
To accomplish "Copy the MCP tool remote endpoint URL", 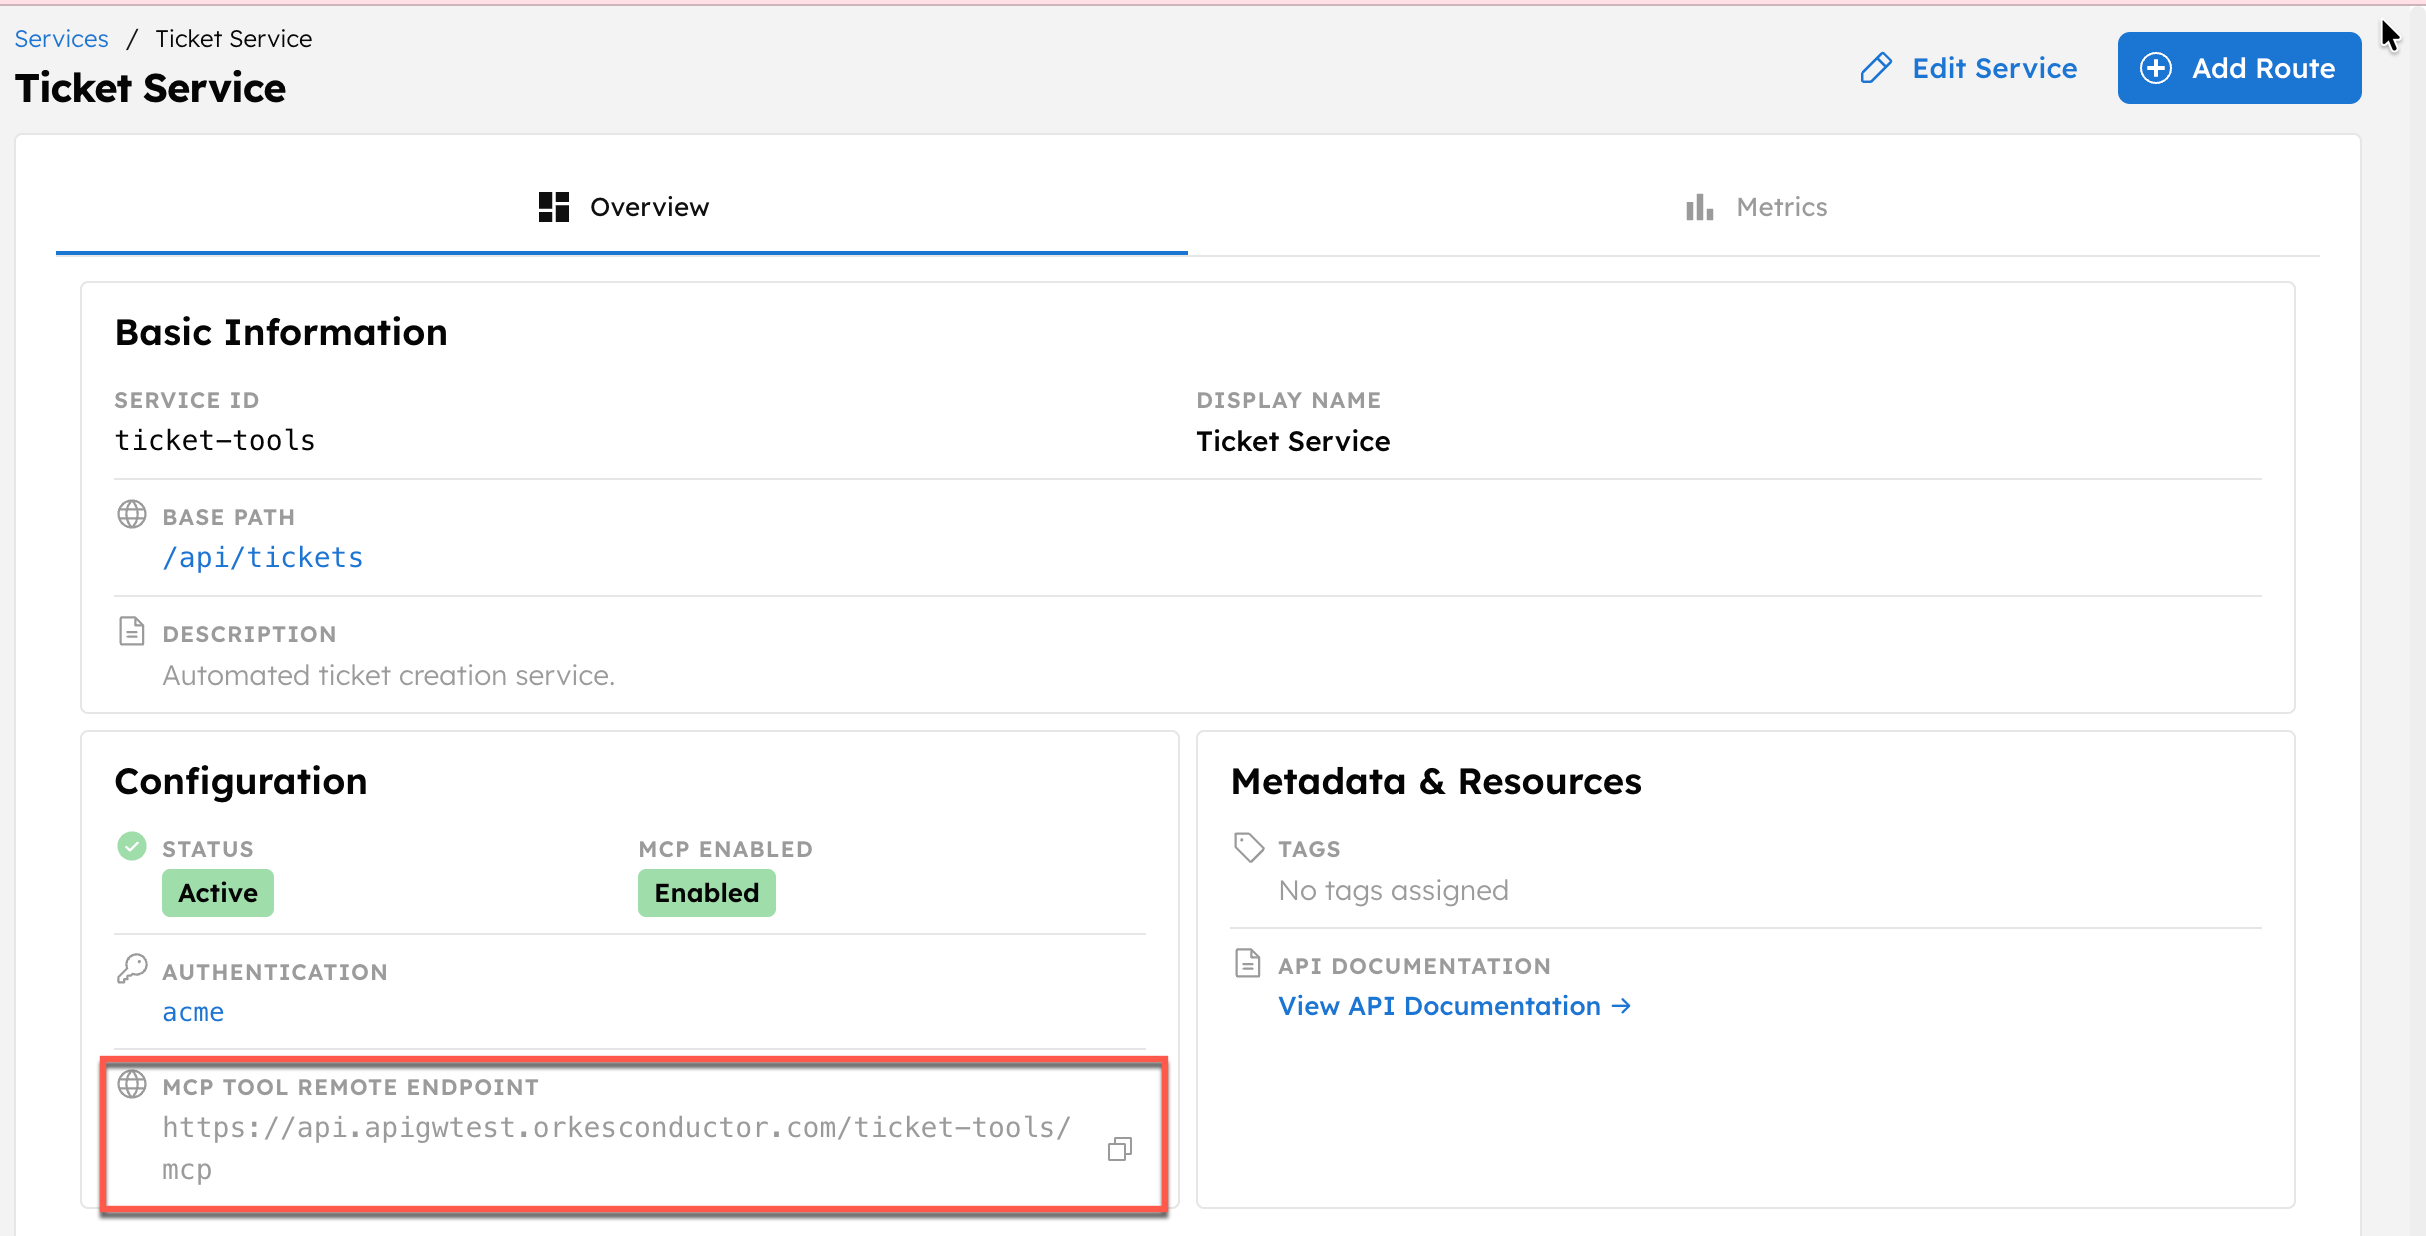I will coord(1119,1149).
